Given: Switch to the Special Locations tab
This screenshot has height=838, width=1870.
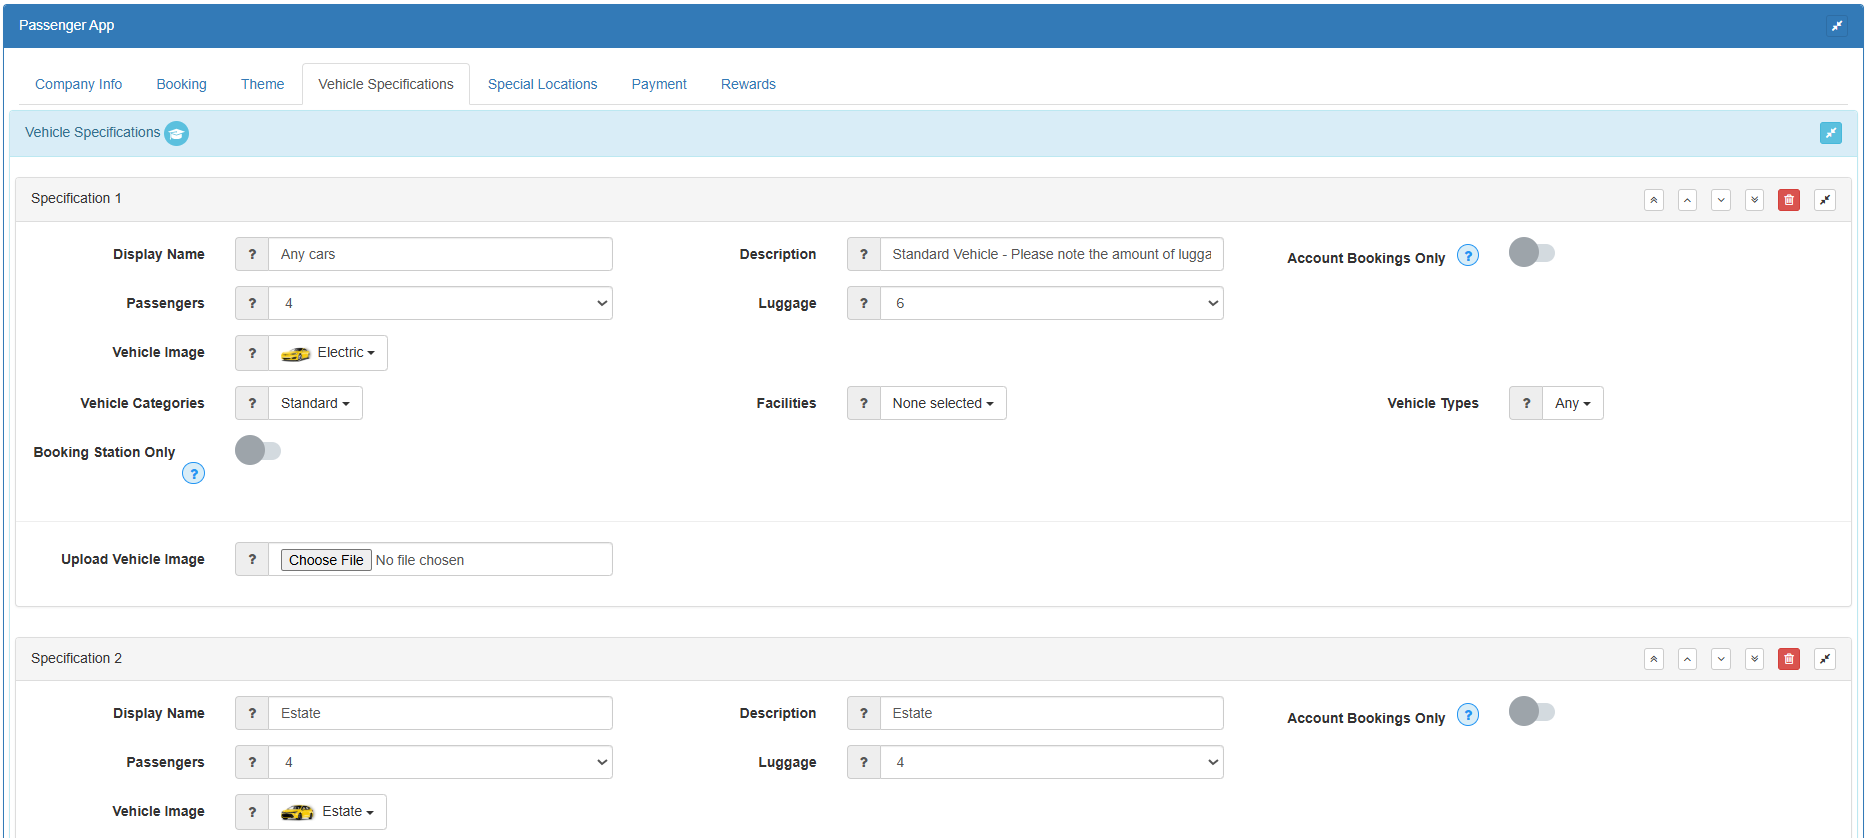Looking at the screenshot, I should [x=542, y=84].
